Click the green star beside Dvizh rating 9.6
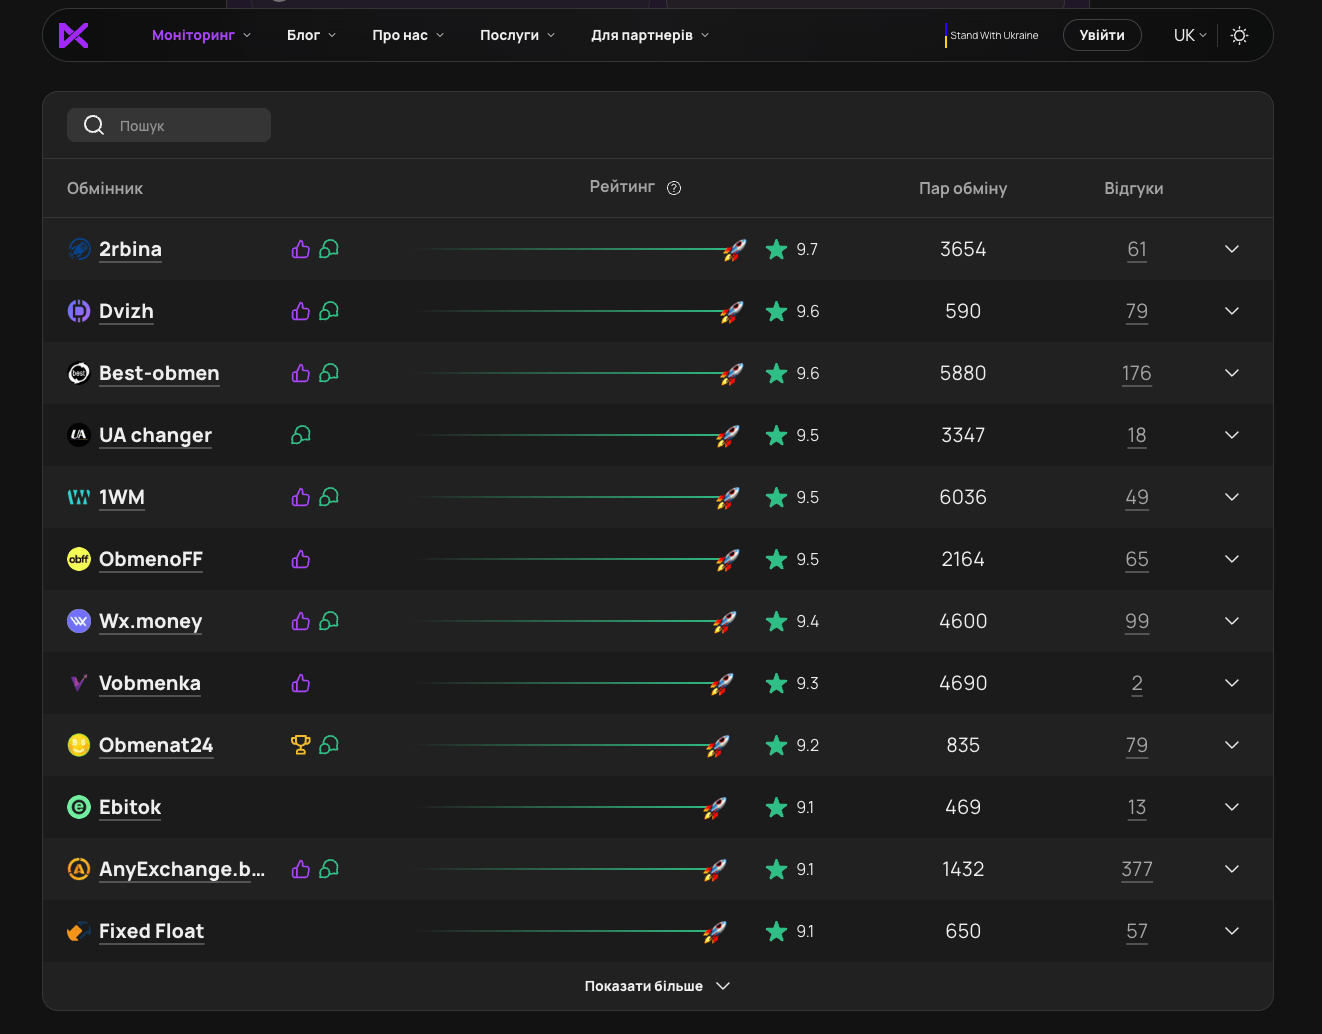Viewport: 1322px width, 1034px height. point(776,311)
